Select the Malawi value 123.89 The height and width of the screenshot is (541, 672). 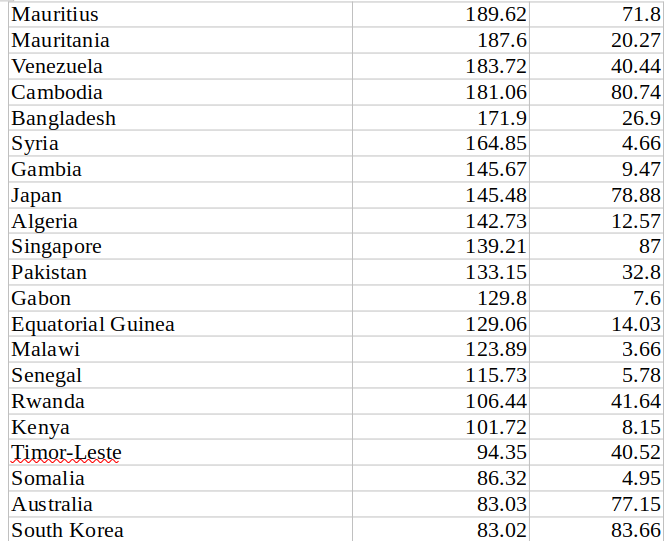click(441, 349)
